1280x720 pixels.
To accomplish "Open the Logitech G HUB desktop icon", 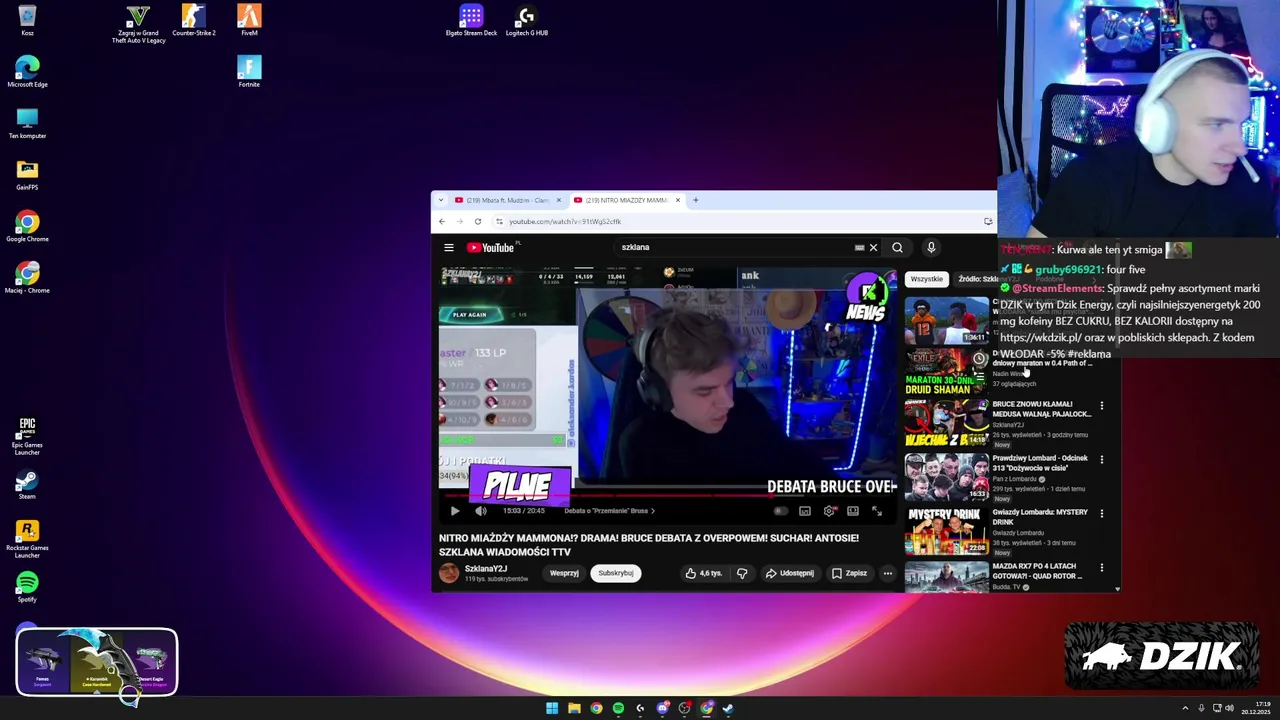I will tap(526, 20).
